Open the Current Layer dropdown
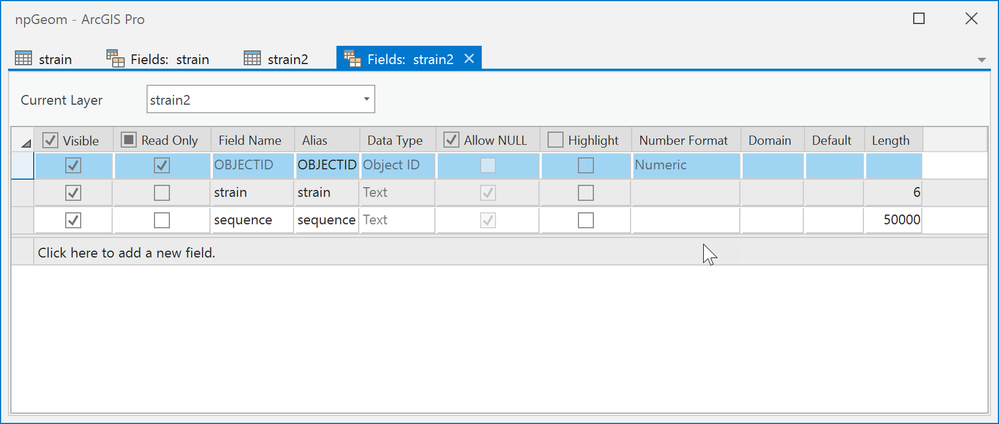The height and width of the screenshot is (424, 999). click(367, 100)
